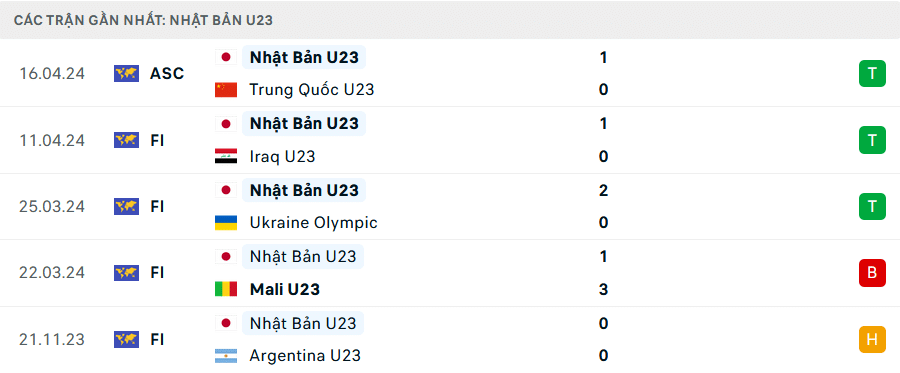The width and height of the screenshot is (900, 373).
Task: Open the 25.03.24 match date
Action: point(52,207)
